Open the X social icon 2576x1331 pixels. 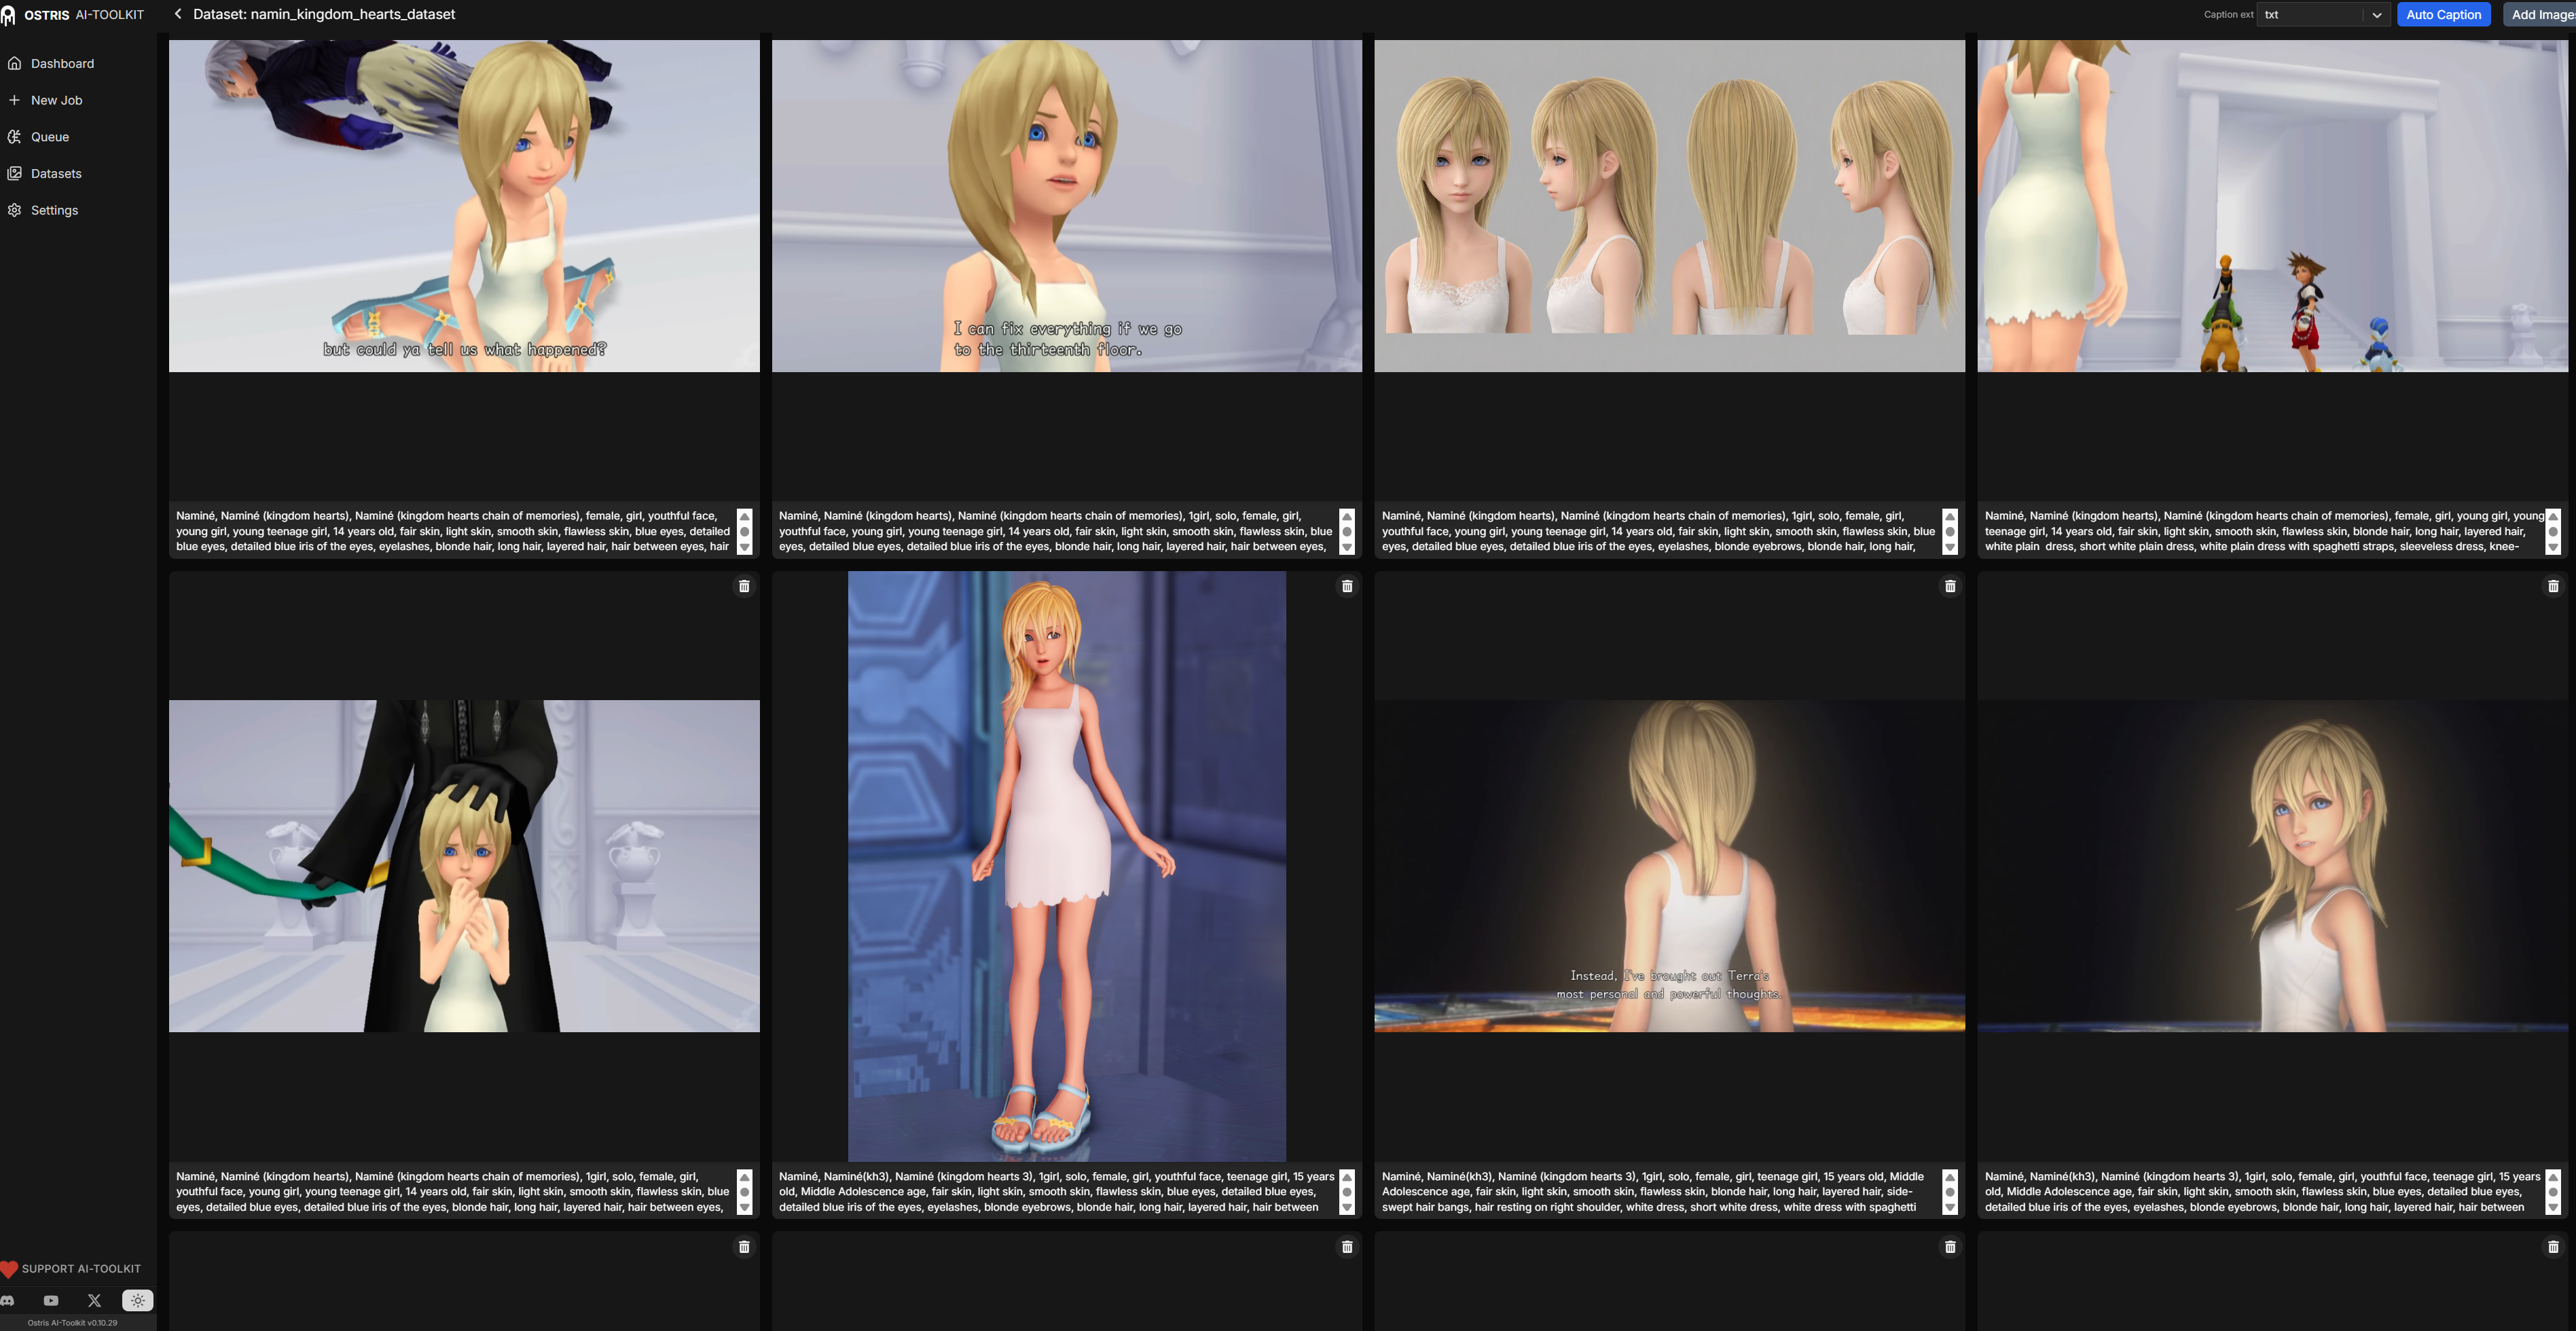(95, 1301)
